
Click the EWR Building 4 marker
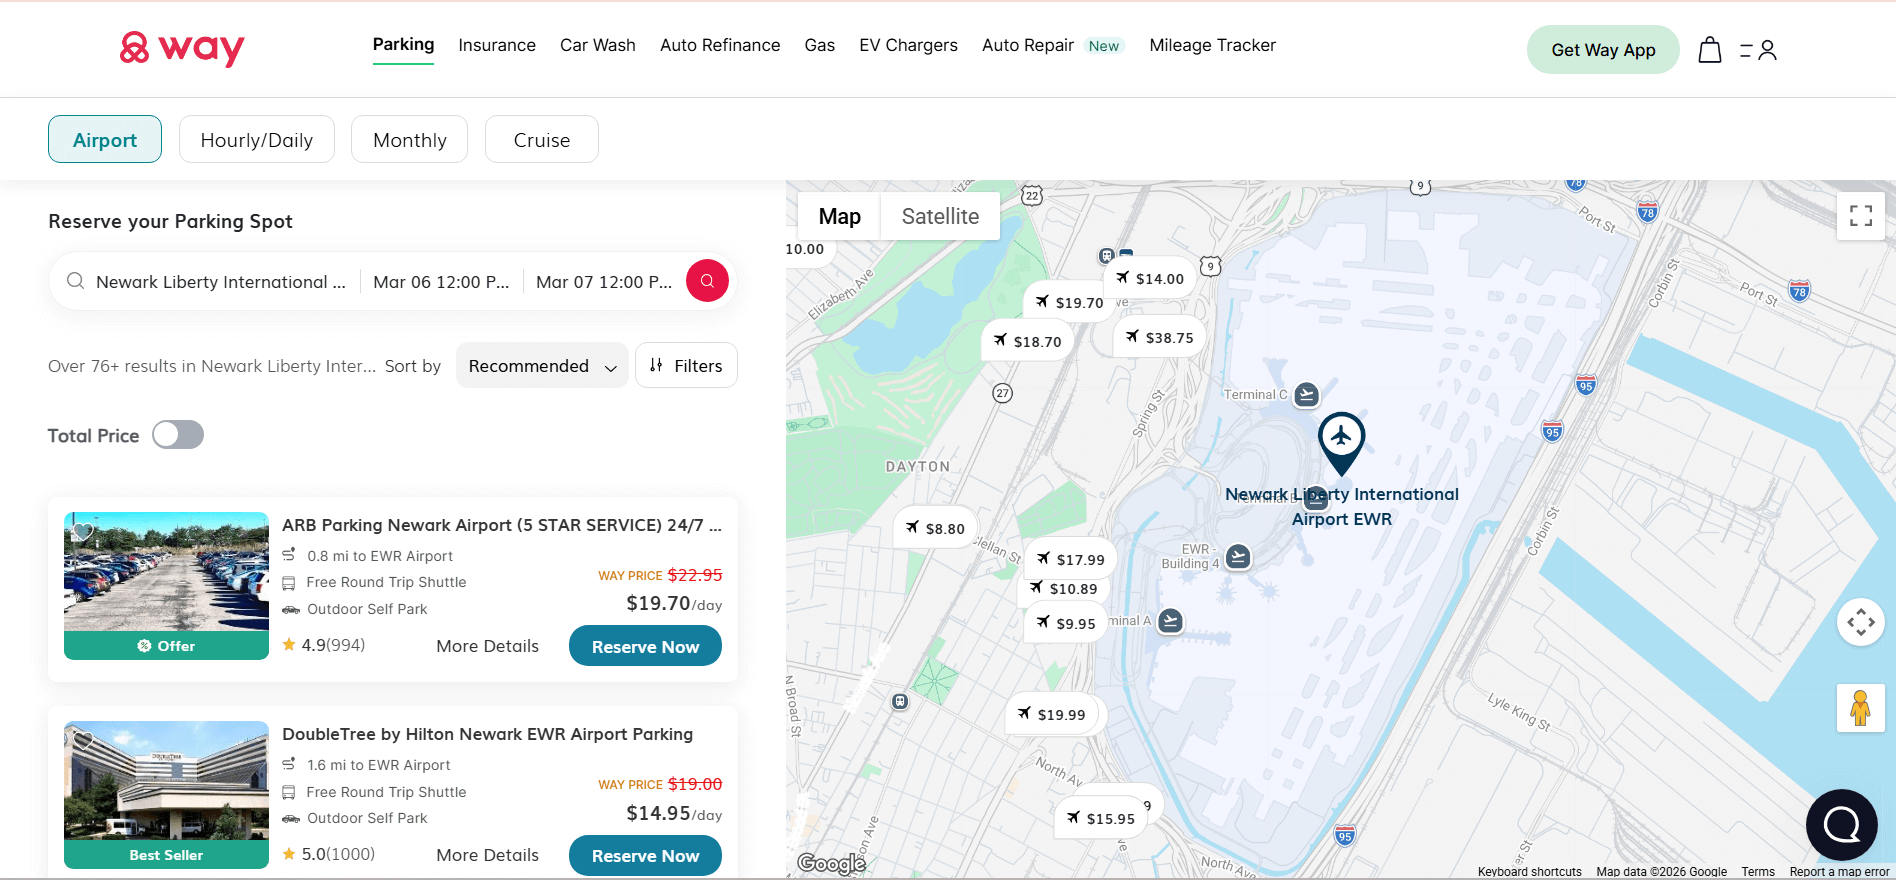click(x=1238, y=557)
